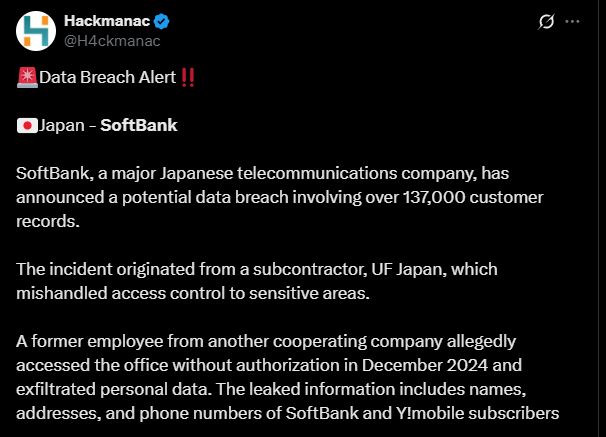606x437 pixels.
Task: Open the three-dot more options menu
Action: point(572,21)
